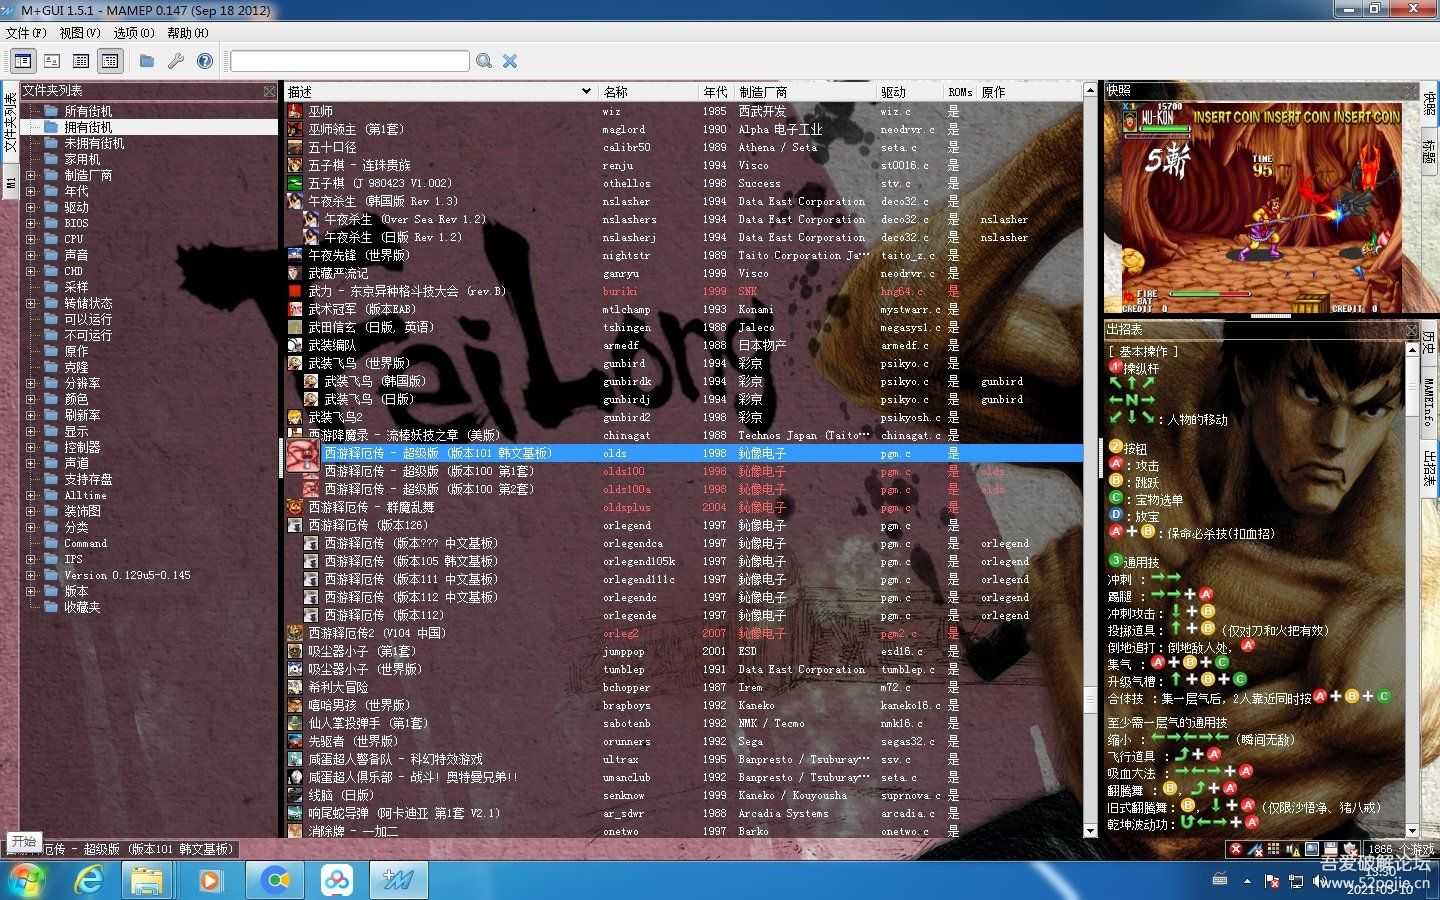This screenshot has width=1440, height=900.
Task: Click the folder browse icon on the toolbar
Action: tap(146, 60)
